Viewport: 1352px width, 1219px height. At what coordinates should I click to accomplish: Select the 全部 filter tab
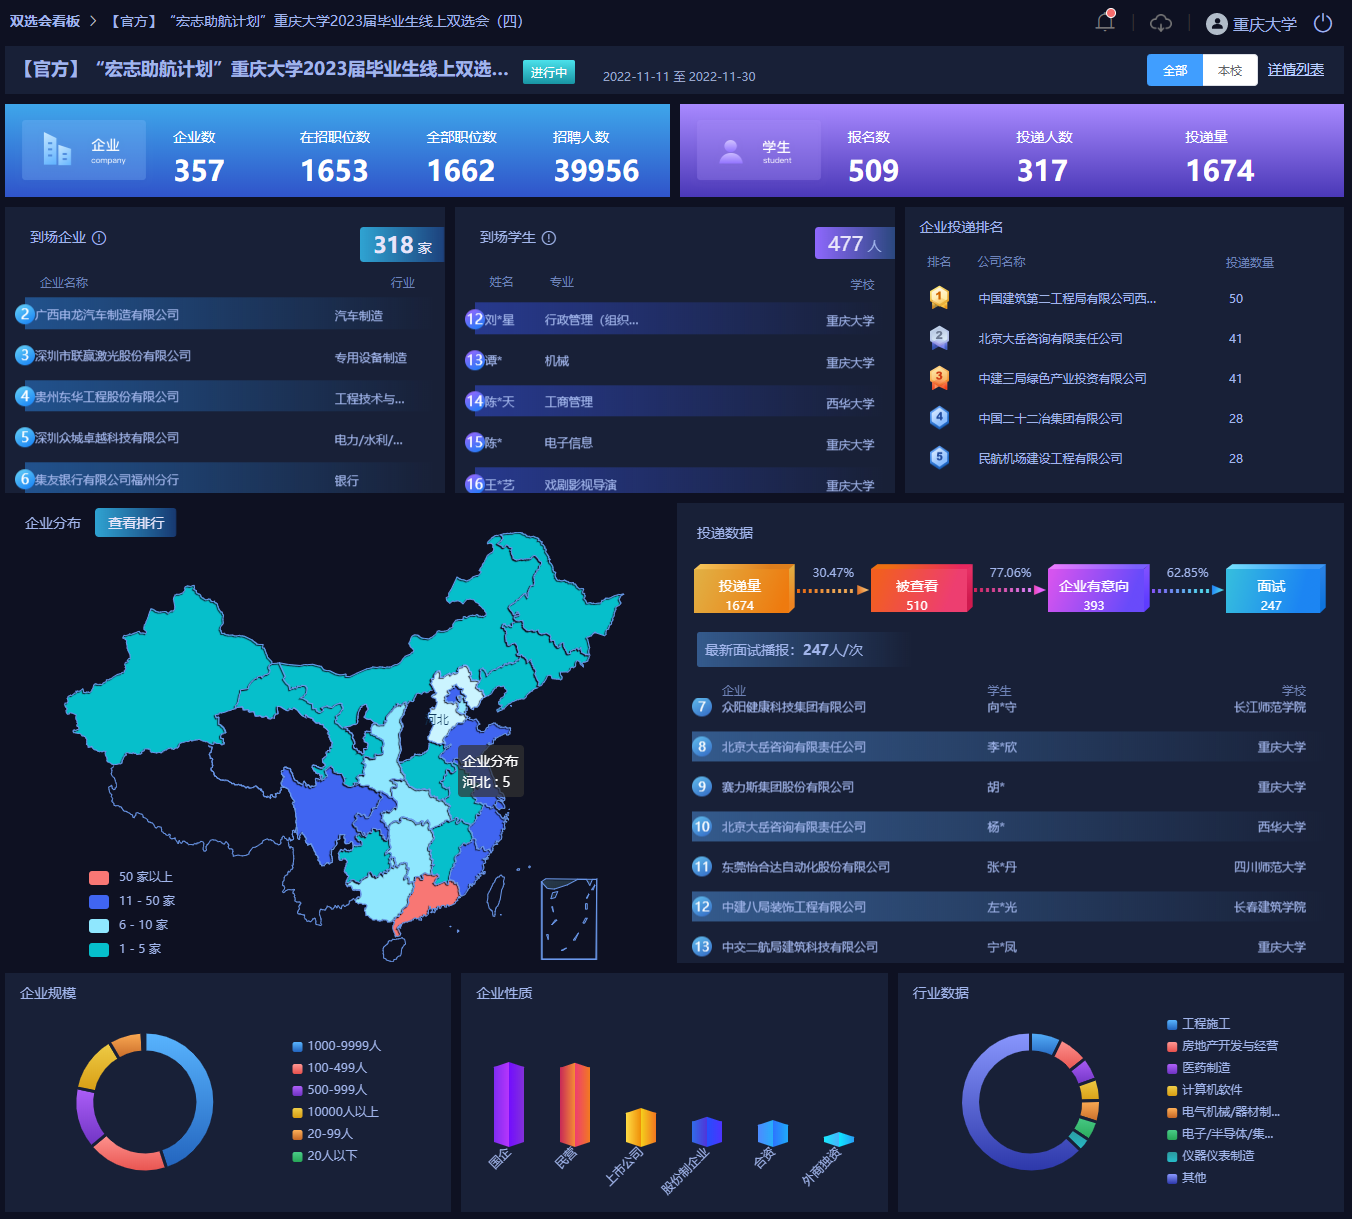tap(1175, 70)
